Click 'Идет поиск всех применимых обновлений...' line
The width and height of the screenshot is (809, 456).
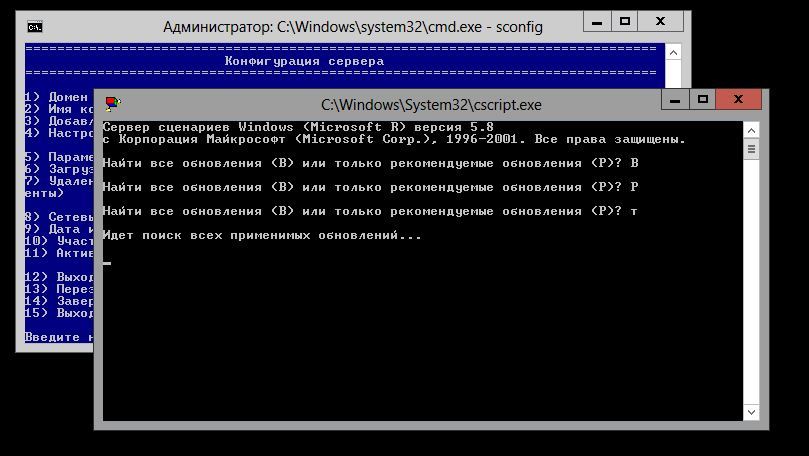(x=262, y=235)
